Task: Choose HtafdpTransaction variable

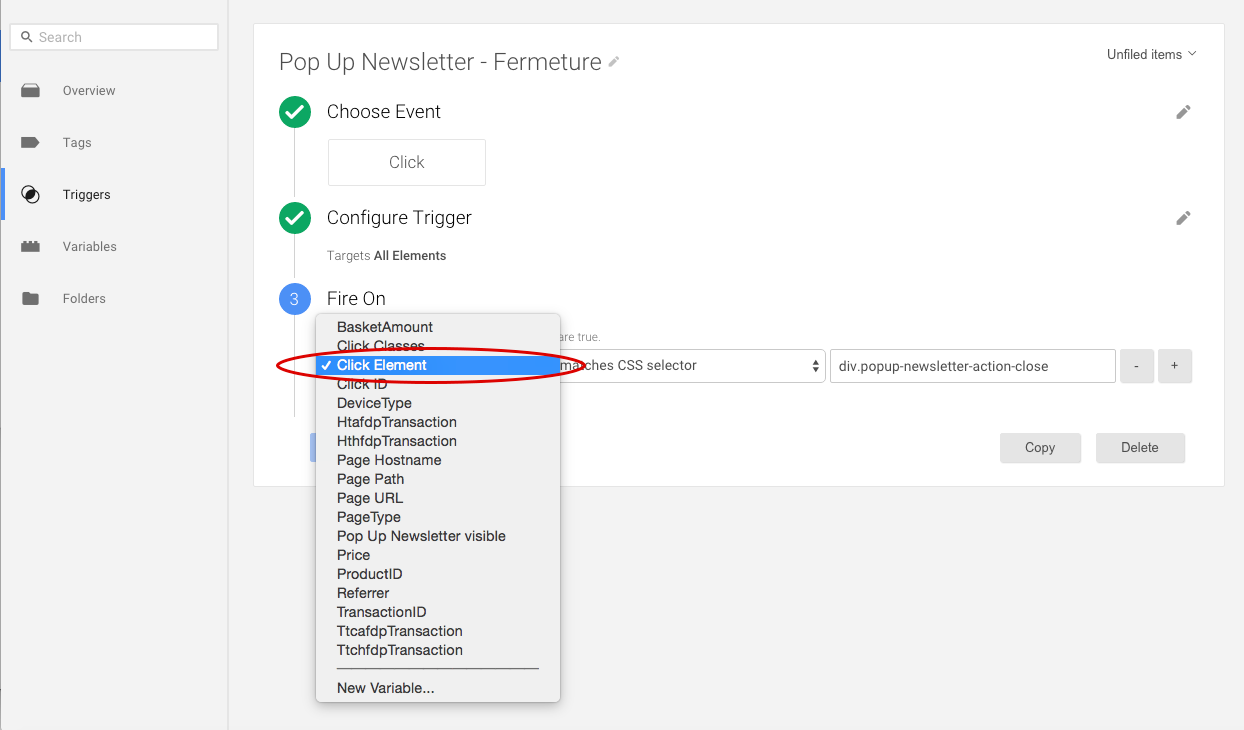Action: click(x=438, y=422)
